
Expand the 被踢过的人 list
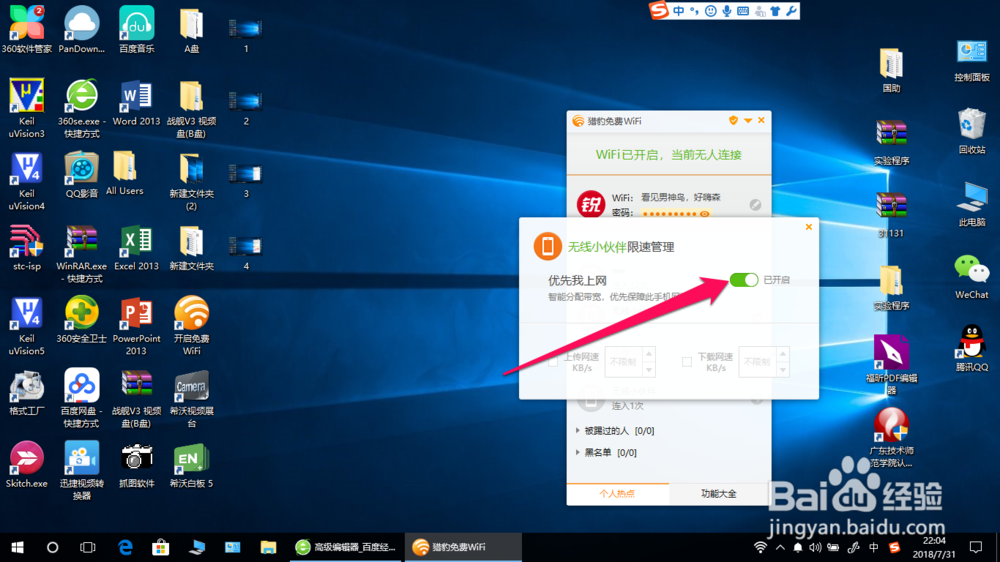[x=578, y=431]
